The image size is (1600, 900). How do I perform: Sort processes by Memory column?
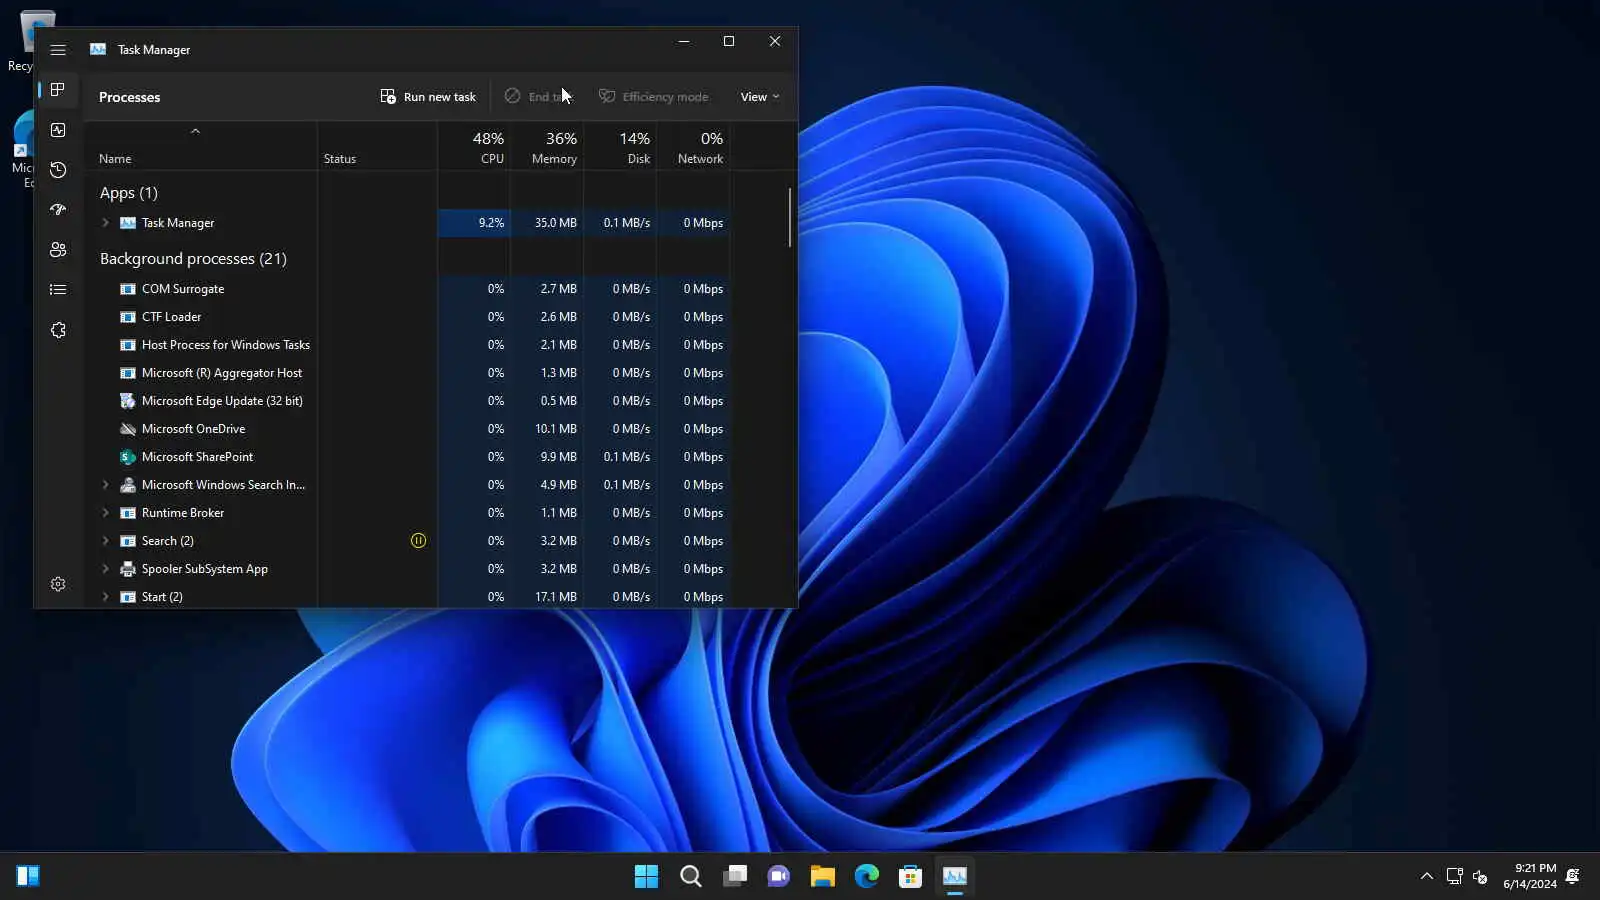(x=547, y=146)
